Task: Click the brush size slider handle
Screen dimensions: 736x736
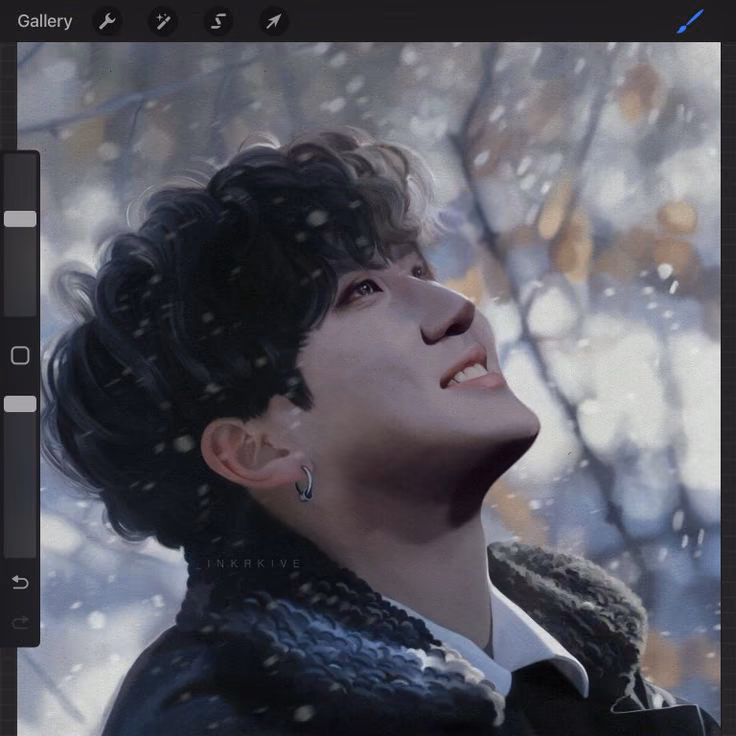Action: (20, 219)
